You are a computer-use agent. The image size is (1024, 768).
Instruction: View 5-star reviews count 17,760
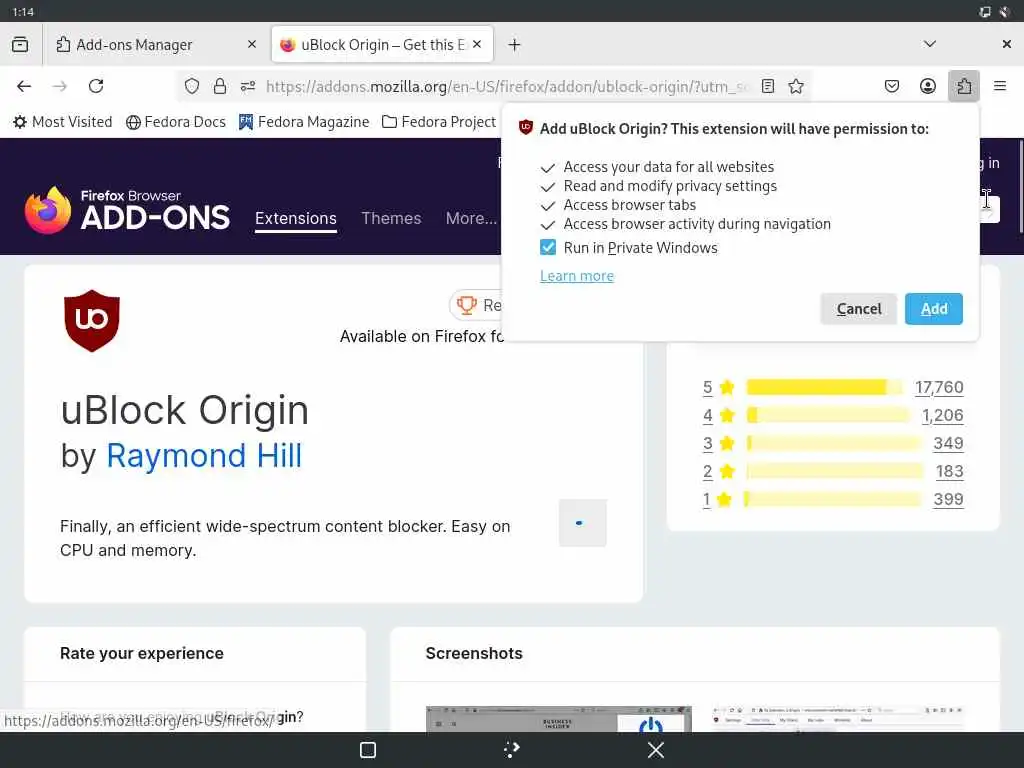pos(939,387)
